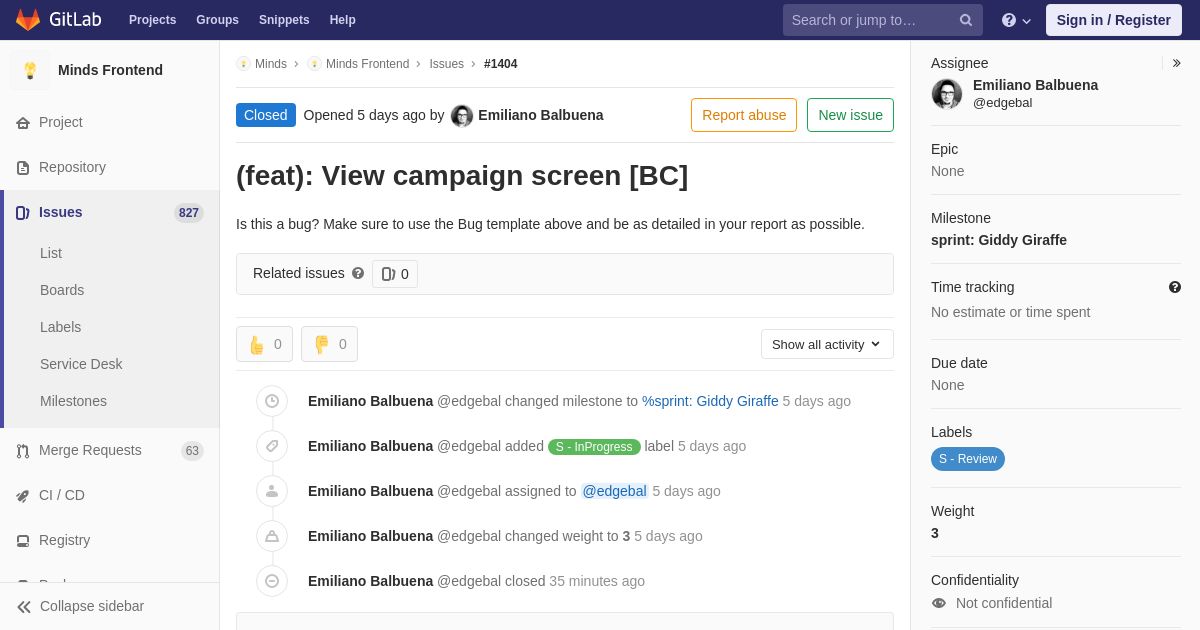
Task: Click breadcrumb issue number #1404
Action: (501, 64)
